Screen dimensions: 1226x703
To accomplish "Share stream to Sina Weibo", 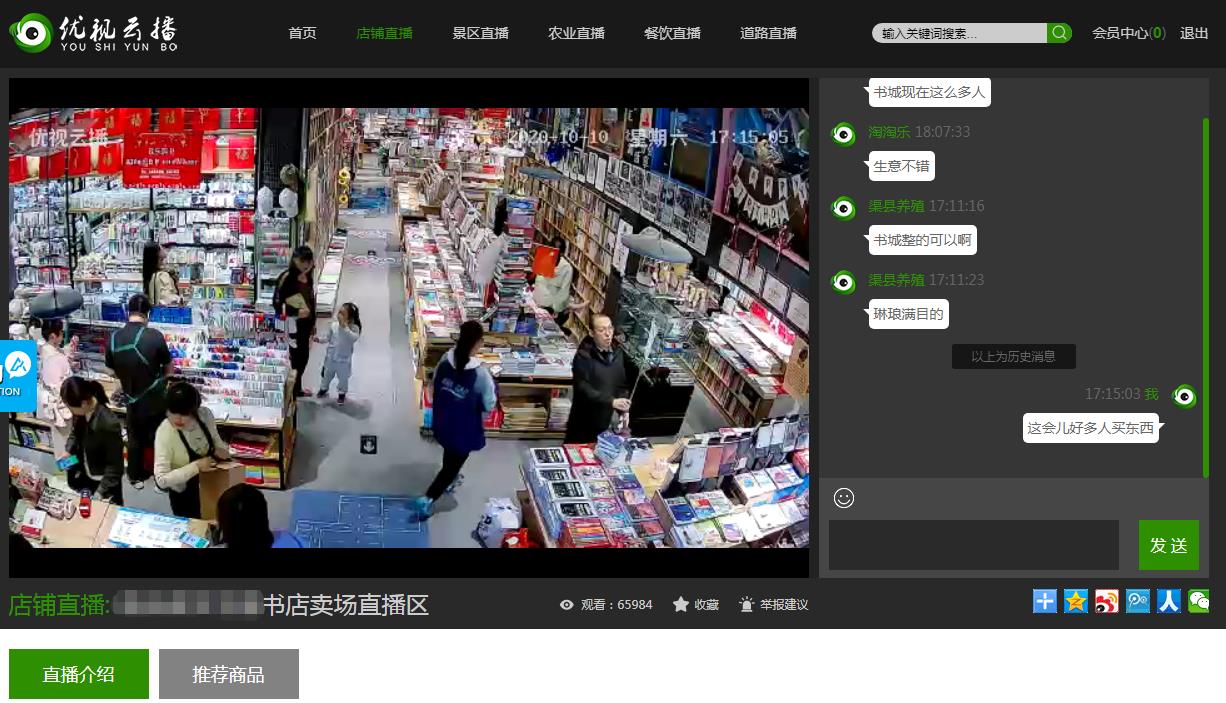I will pos(1107,601).
